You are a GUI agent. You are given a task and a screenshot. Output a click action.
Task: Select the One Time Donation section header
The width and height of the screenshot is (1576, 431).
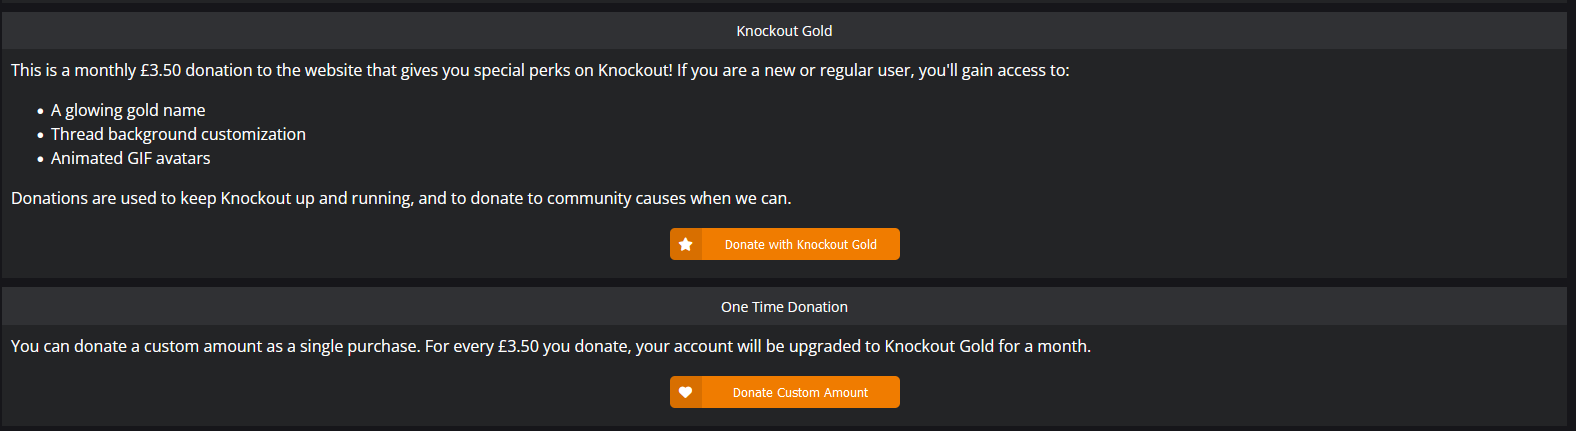coord(784,307)
